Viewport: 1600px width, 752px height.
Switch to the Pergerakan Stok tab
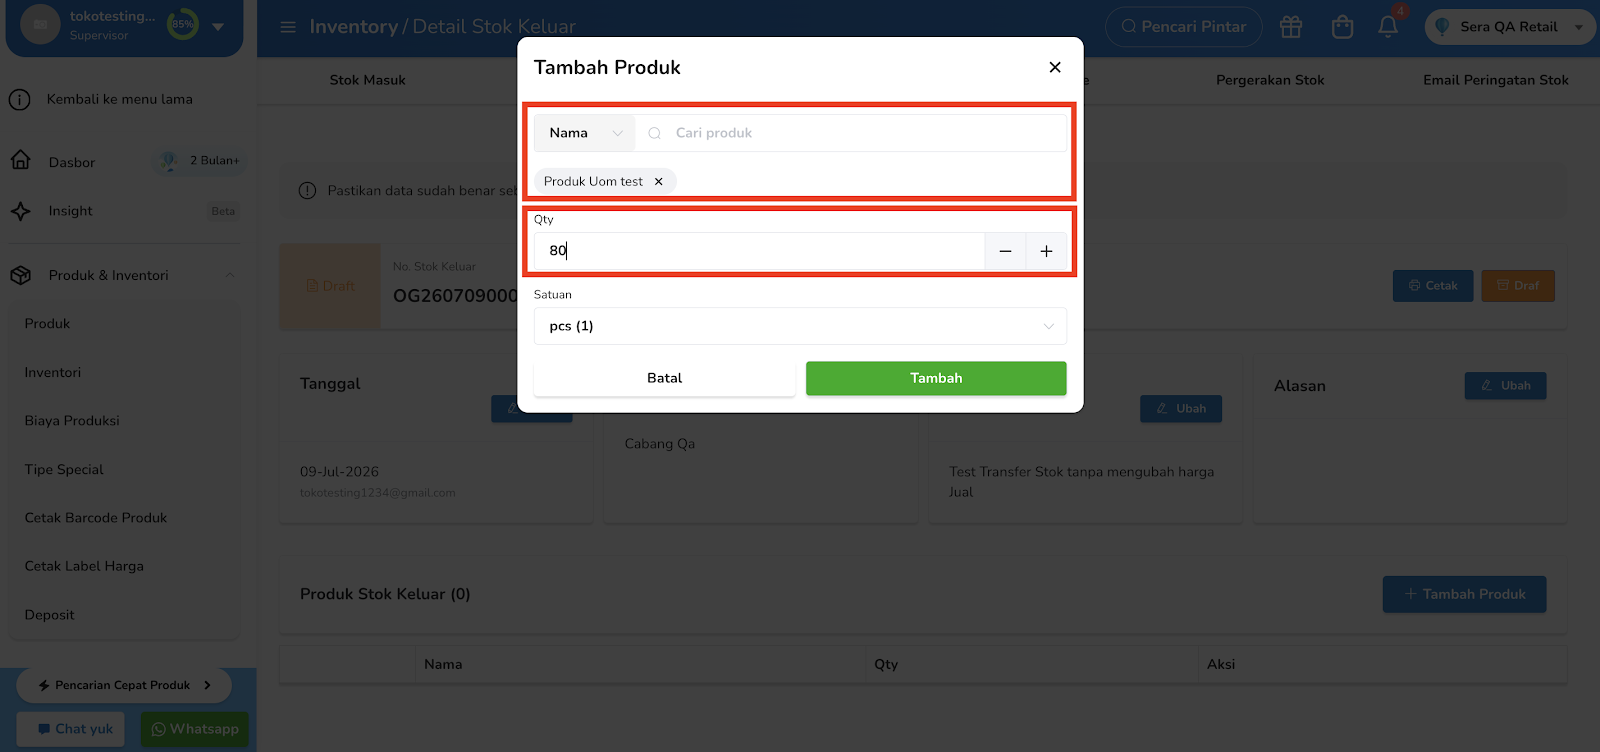1270,80
